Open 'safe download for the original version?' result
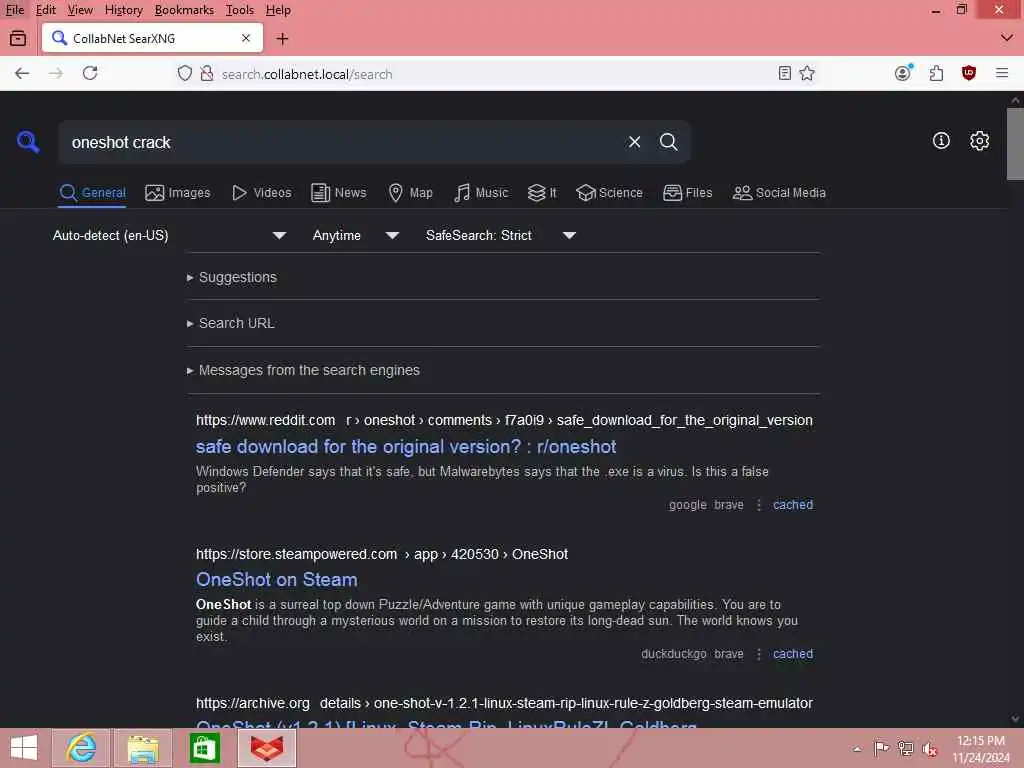Viewport: 1024px width, 768px height. click(406, 447)
